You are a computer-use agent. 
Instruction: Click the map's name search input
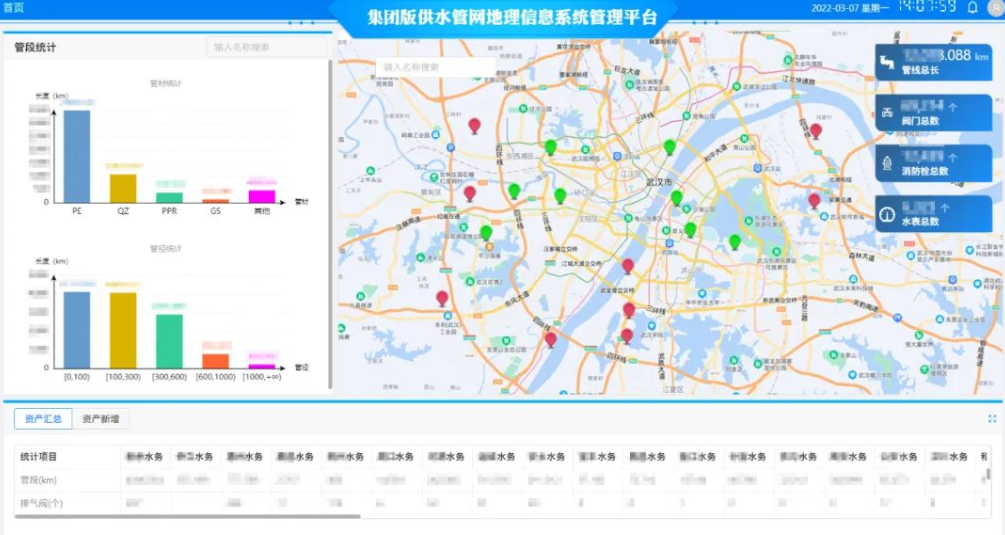(435, 67)
